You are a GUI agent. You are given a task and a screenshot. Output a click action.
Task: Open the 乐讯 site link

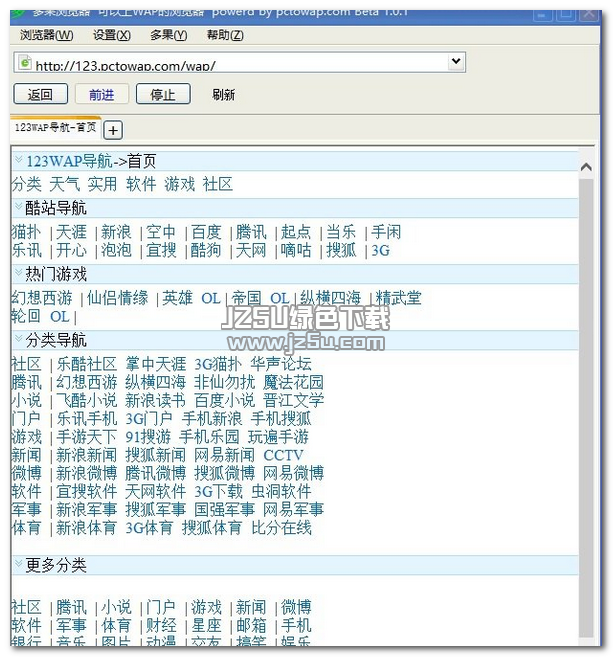click(x=26, y=250)
